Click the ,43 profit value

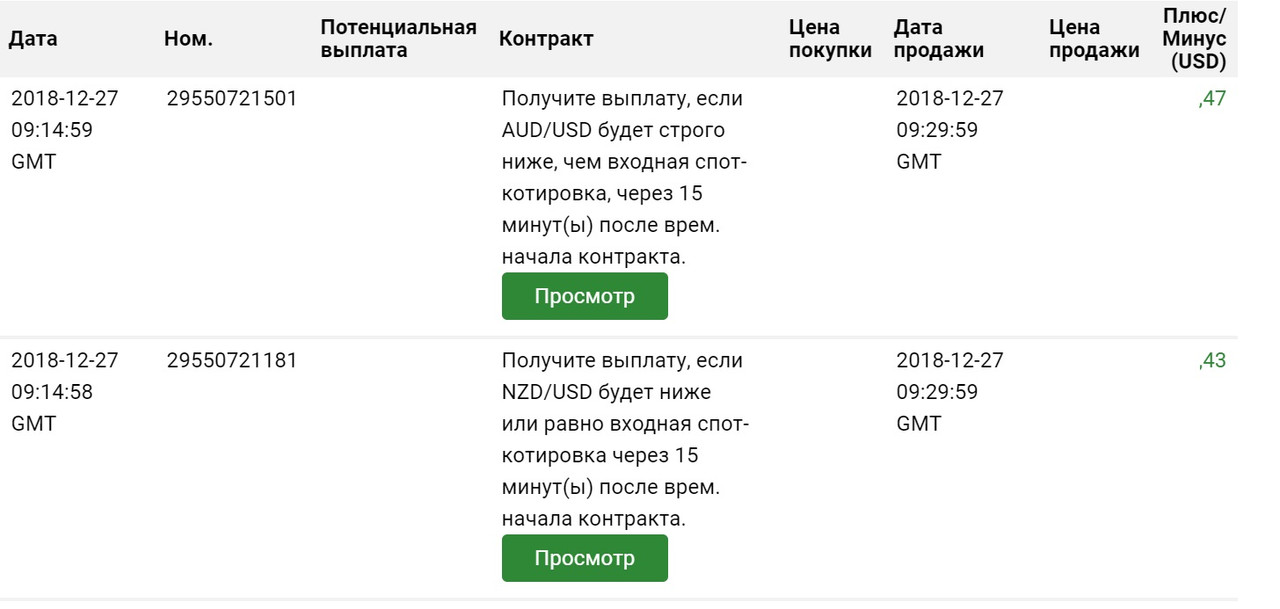tap(1211, 361)
